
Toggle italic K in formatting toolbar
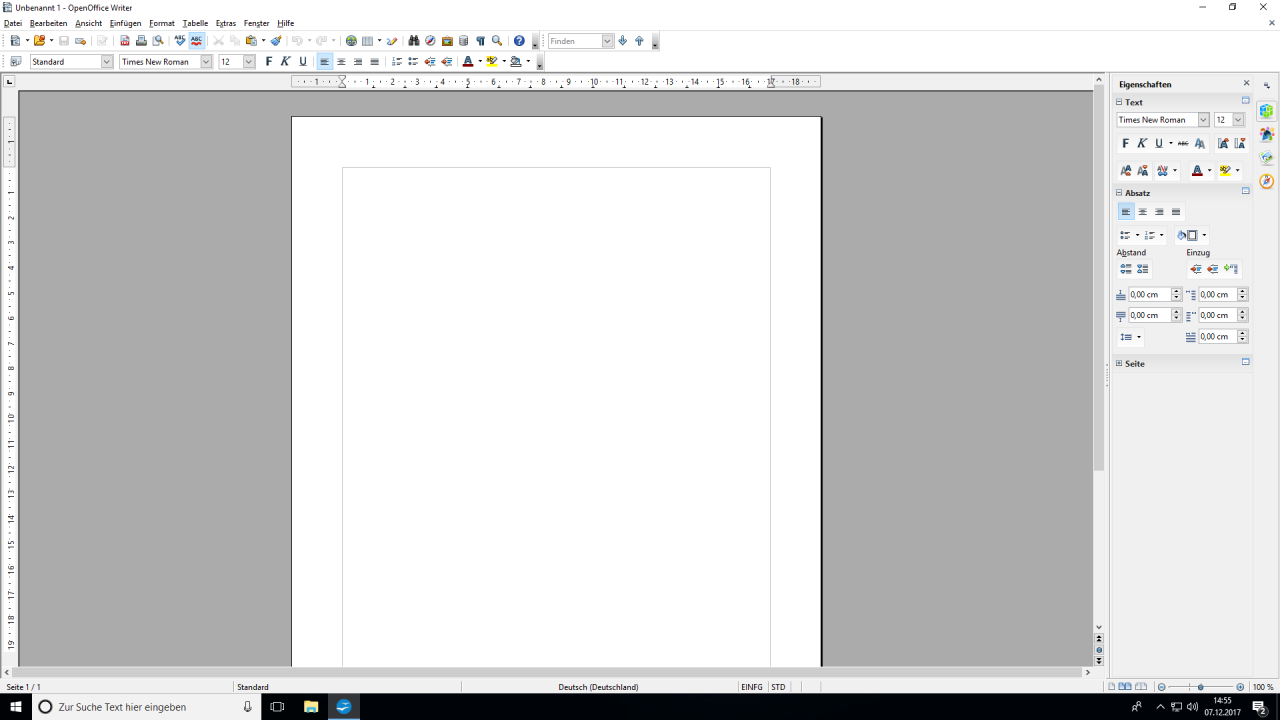click(x=285, y=61)
